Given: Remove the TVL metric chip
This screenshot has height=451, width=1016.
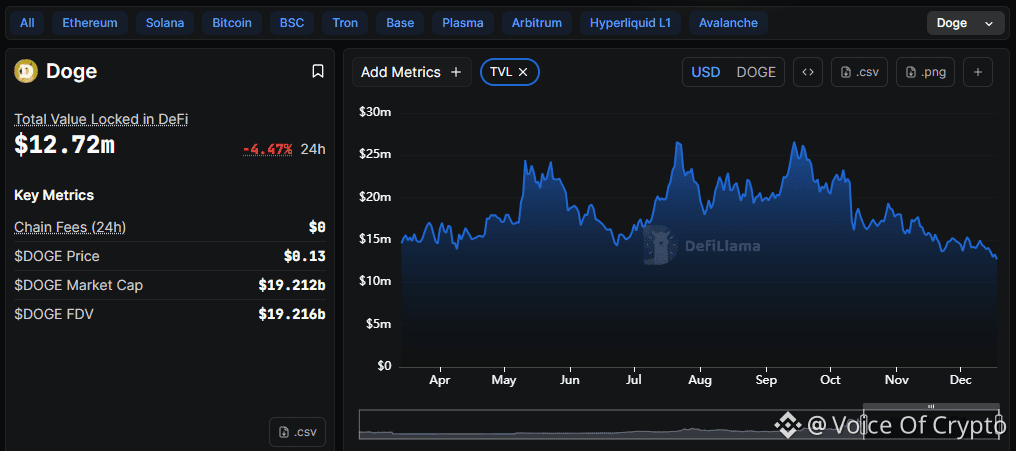Looking at the screenshot, I should tap(523, 72).
